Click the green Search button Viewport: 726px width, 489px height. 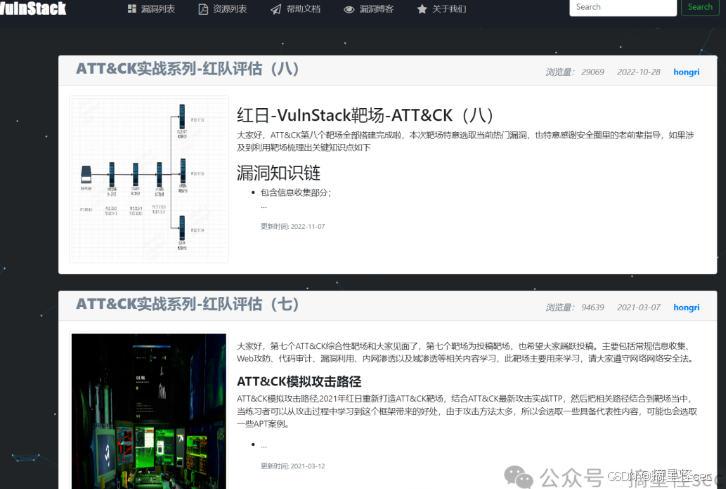pos(700,7)
